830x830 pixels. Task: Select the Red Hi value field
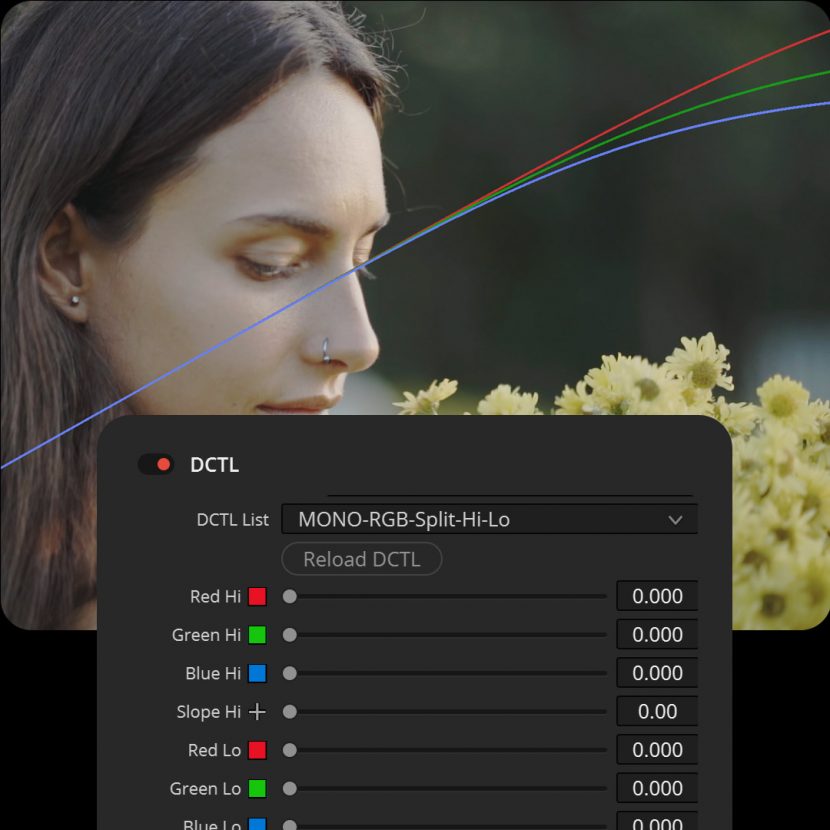tap(657, 597)
